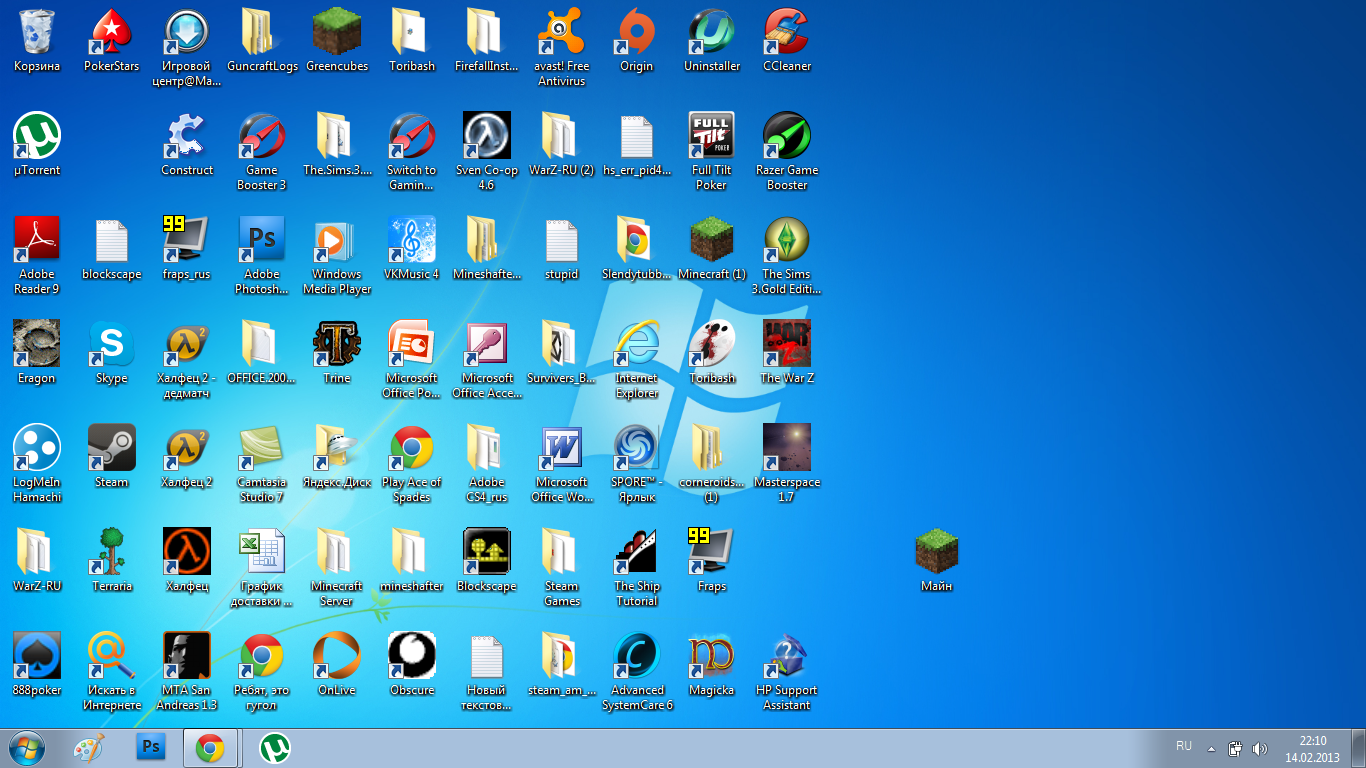Open The Sims 3.Gold Editi... shortcut
The image size is (1366, 768).
click(x=787, y=240)
